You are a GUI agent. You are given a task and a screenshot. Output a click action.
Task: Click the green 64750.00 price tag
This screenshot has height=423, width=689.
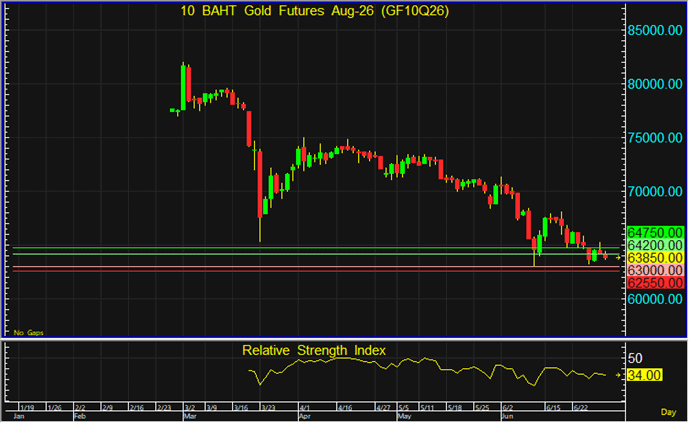click(655, 232)
